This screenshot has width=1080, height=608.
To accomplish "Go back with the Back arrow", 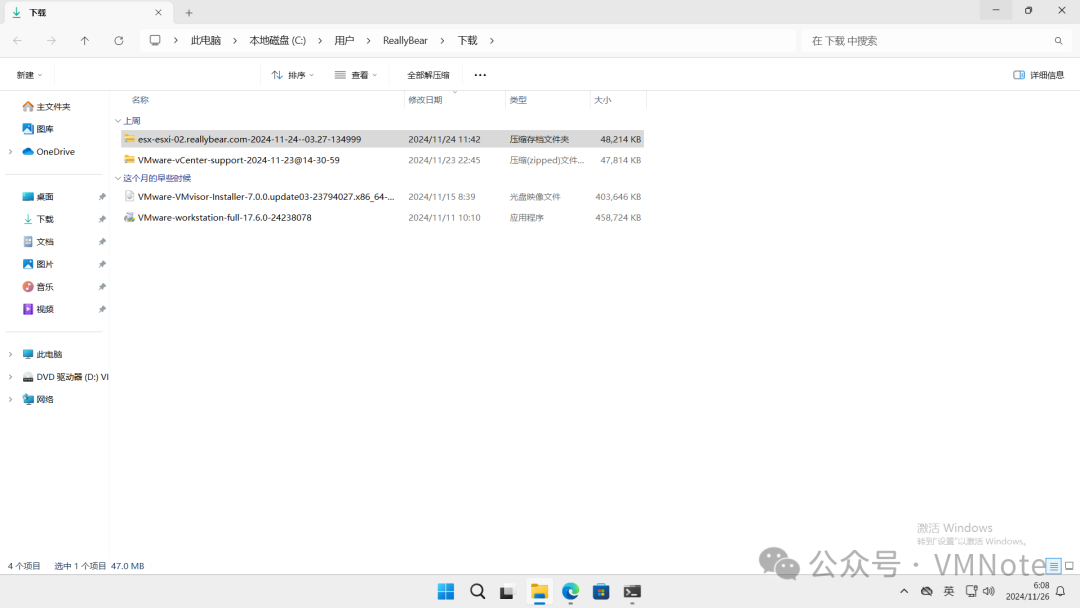I will pos(17,41).
